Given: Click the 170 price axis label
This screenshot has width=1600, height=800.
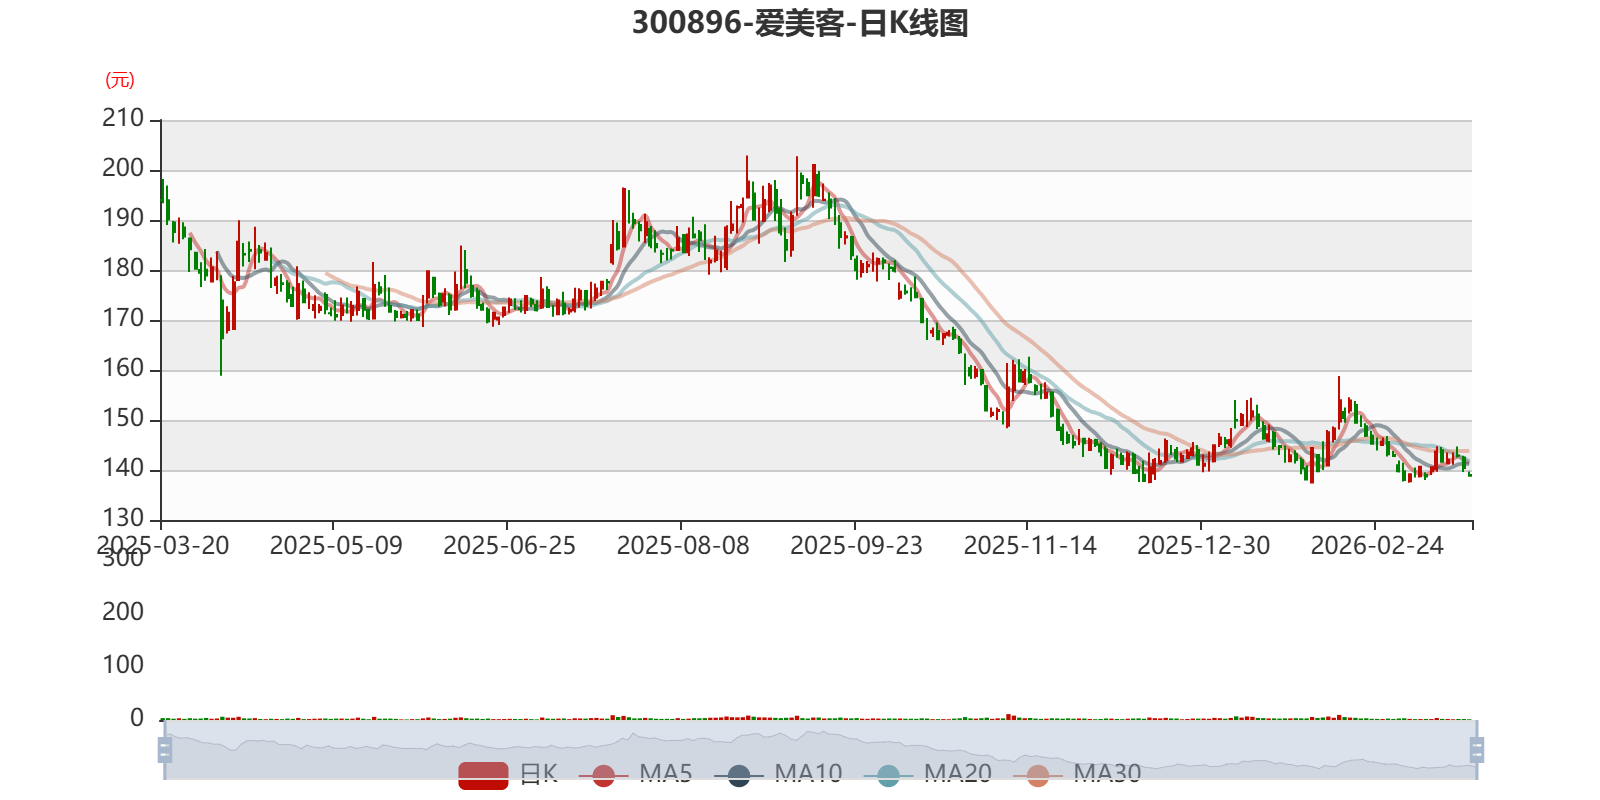Looking at the screenshot, I should click(x=123, y=318).
